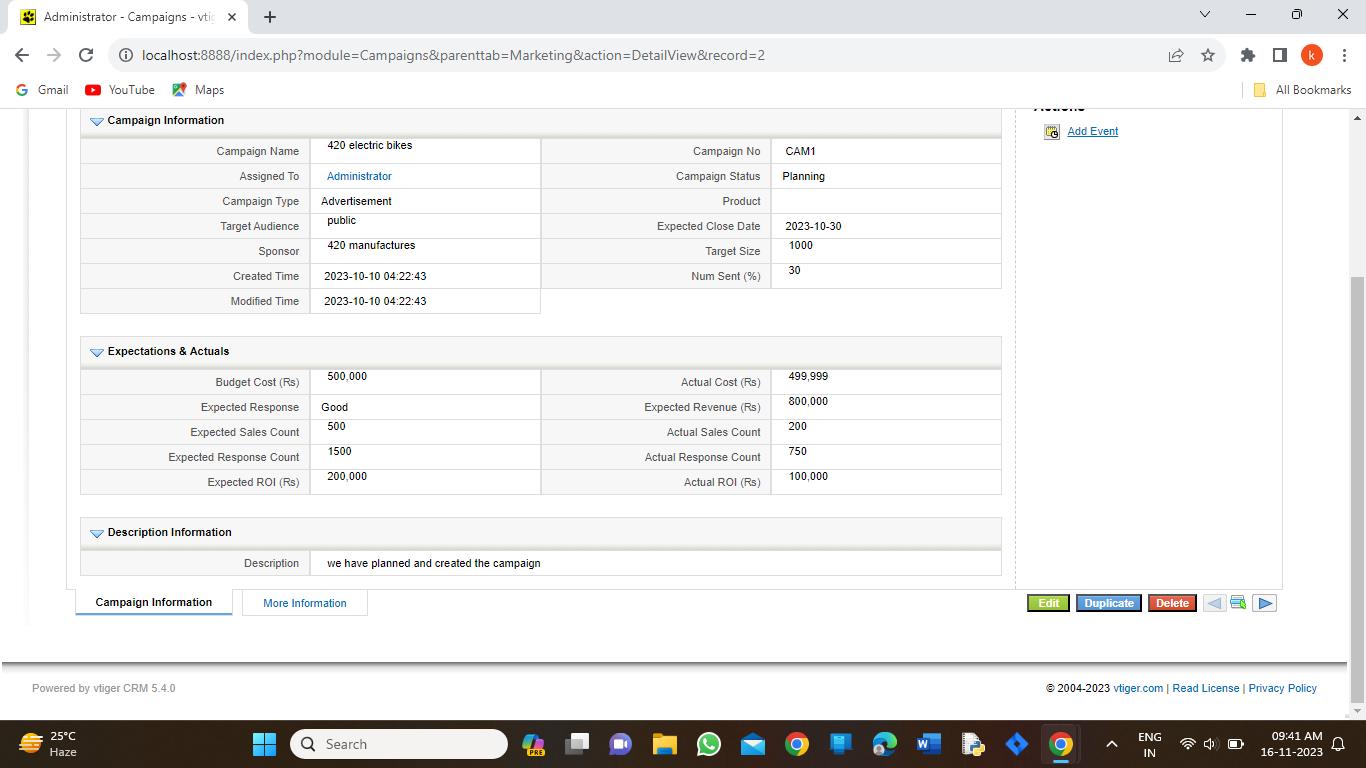The image size is (1366, 768).
Task: Open YouTube from the bookmarks bar
Action: [x=119, y=89]
